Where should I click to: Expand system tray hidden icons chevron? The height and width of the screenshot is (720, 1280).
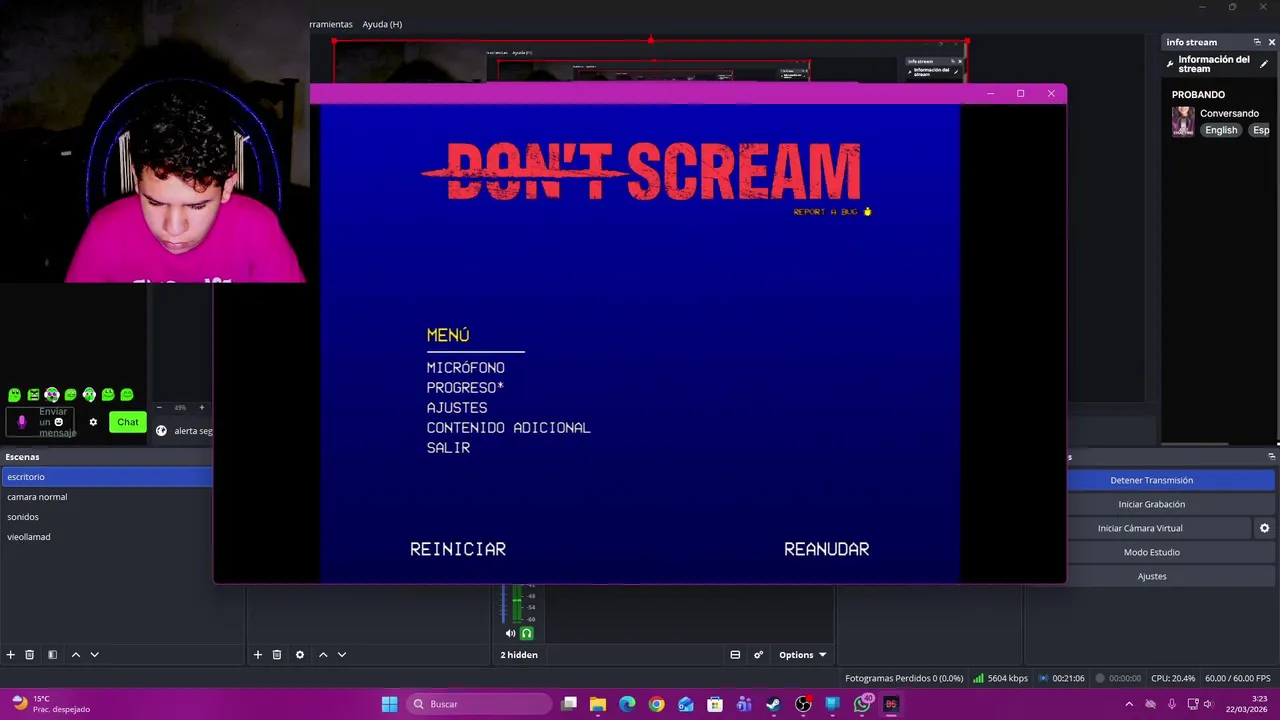tap(1129, 704)
